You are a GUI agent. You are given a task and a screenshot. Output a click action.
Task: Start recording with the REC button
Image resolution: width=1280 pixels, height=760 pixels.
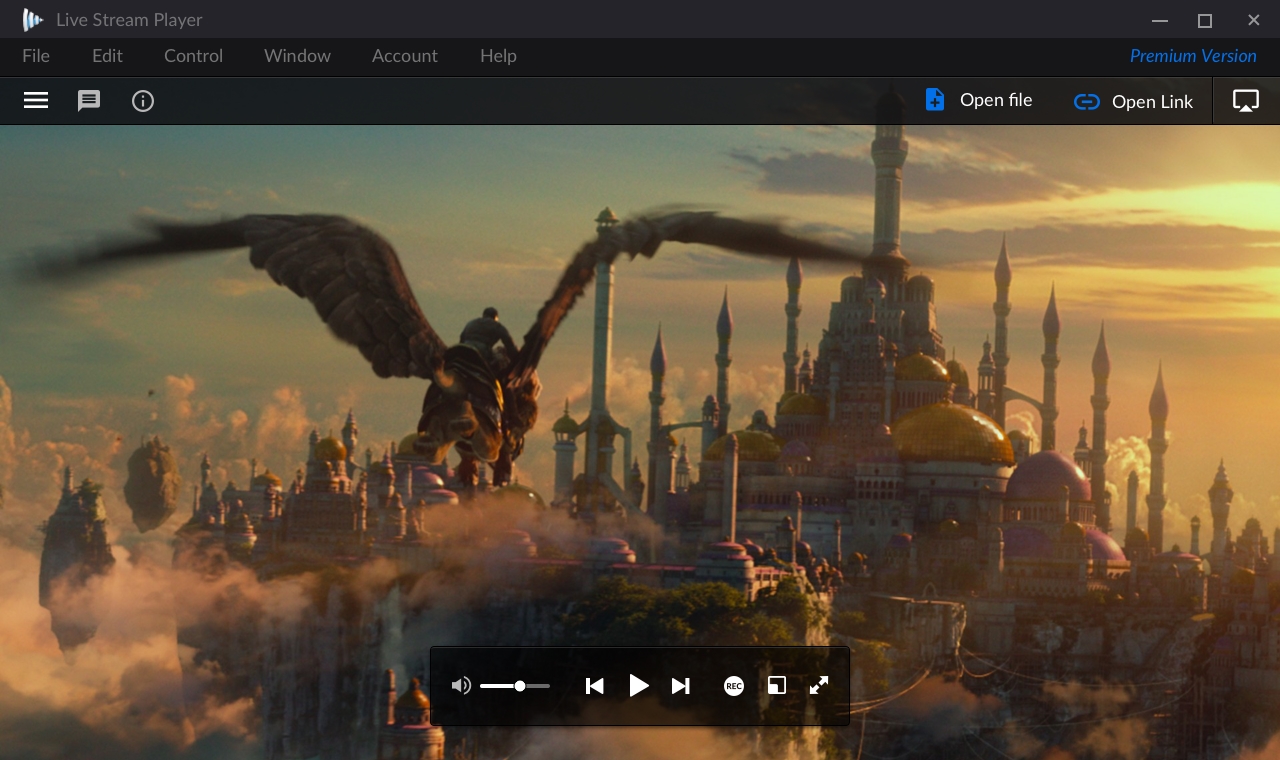733,686
